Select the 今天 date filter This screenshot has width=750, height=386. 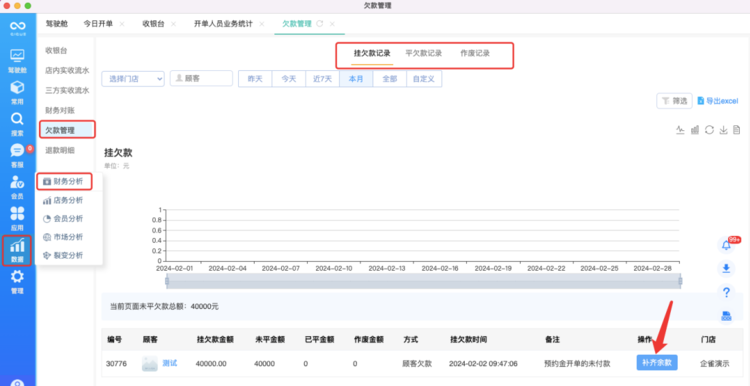pos(288,79)
